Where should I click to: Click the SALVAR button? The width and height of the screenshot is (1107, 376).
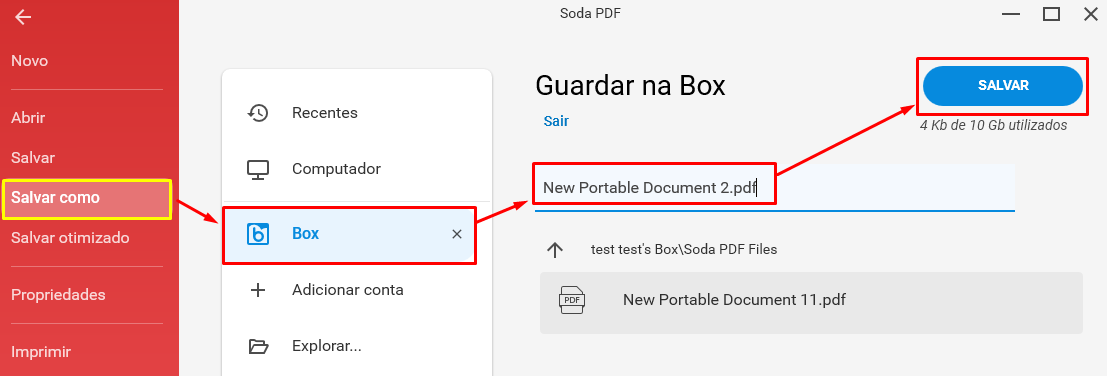[1003, 86]
